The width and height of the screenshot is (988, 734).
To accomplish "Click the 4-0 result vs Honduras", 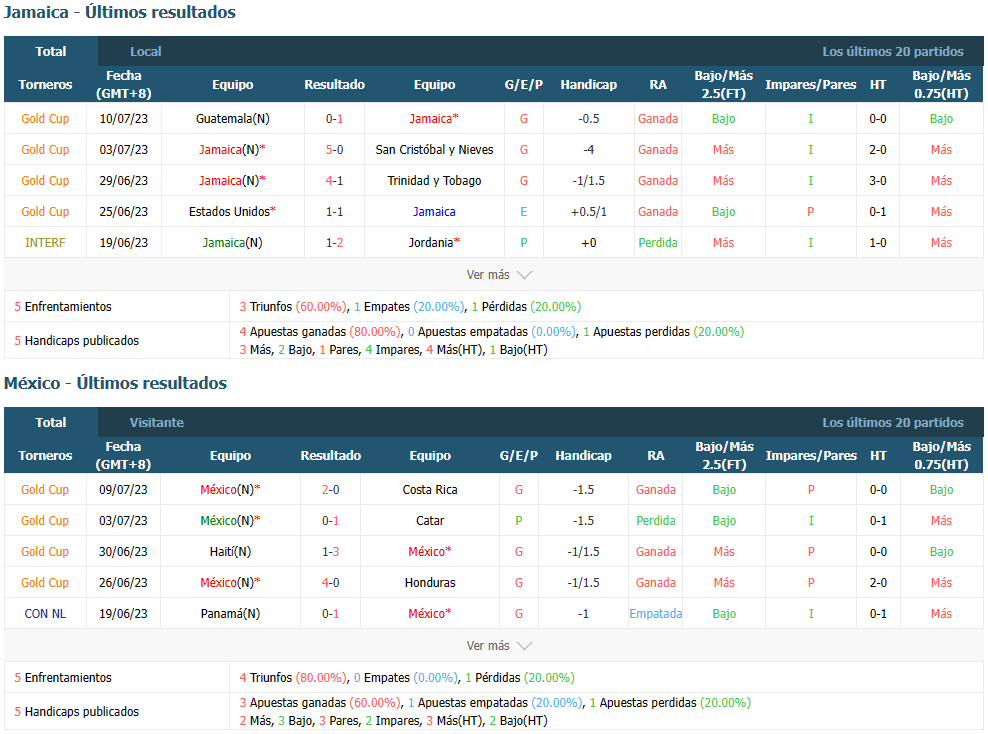I will point(330,583).
